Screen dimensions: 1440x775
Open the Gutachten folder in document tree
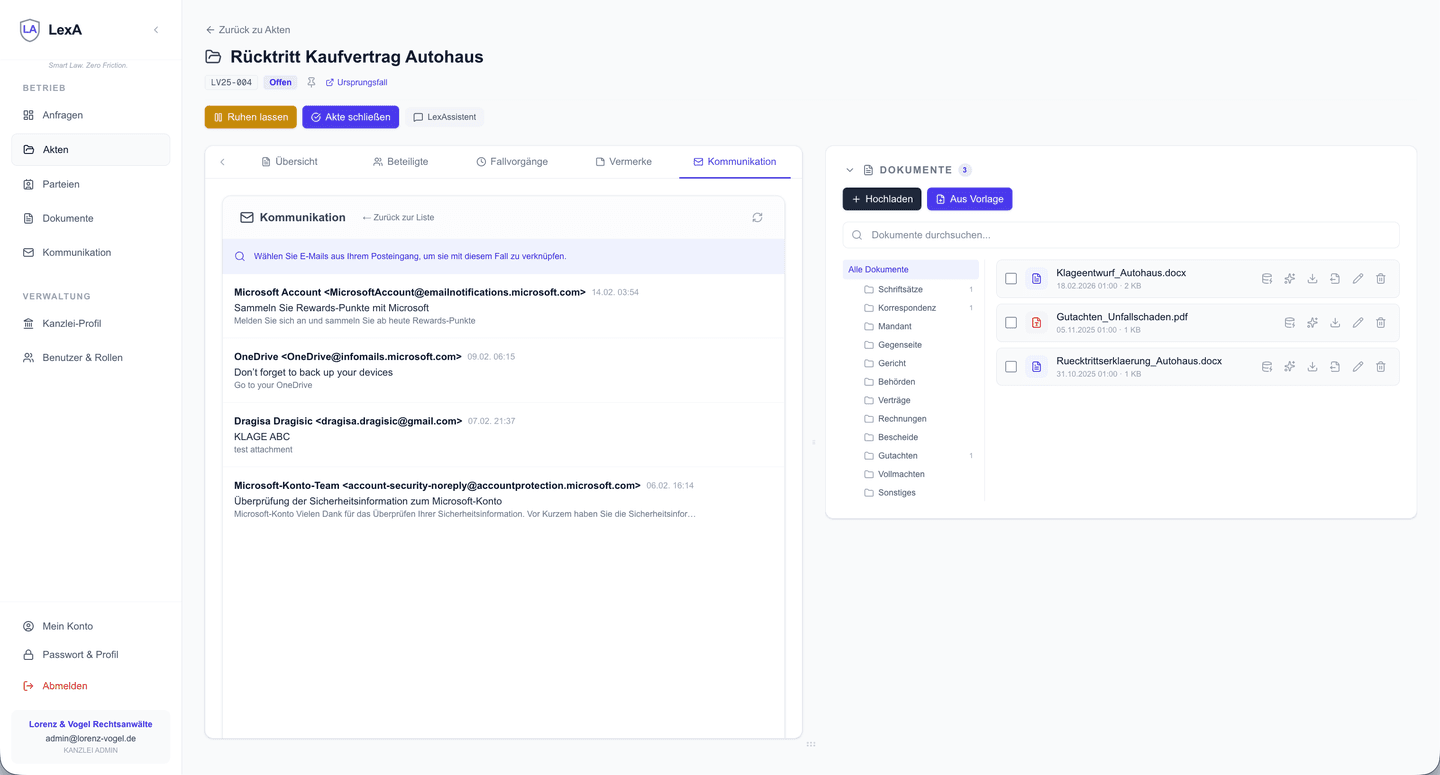(x=897, y=456)
